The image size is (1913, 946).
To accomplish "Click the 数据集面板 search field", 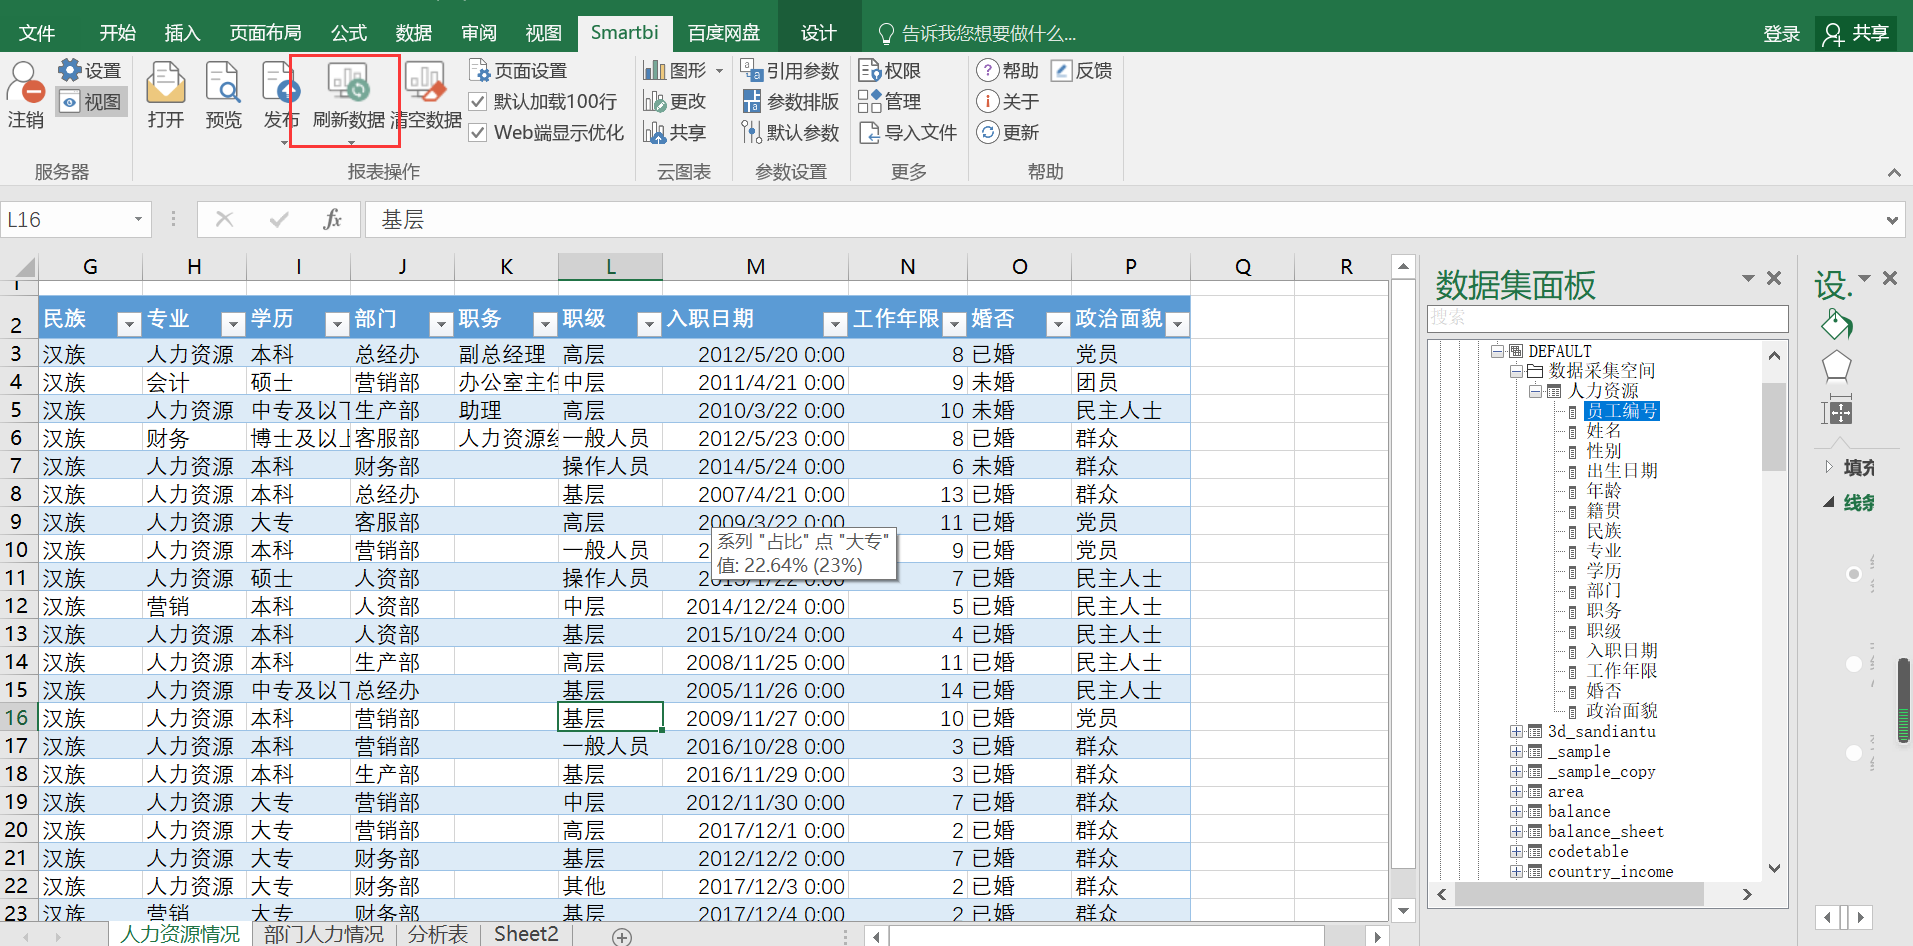I will tap(1607, 318).
